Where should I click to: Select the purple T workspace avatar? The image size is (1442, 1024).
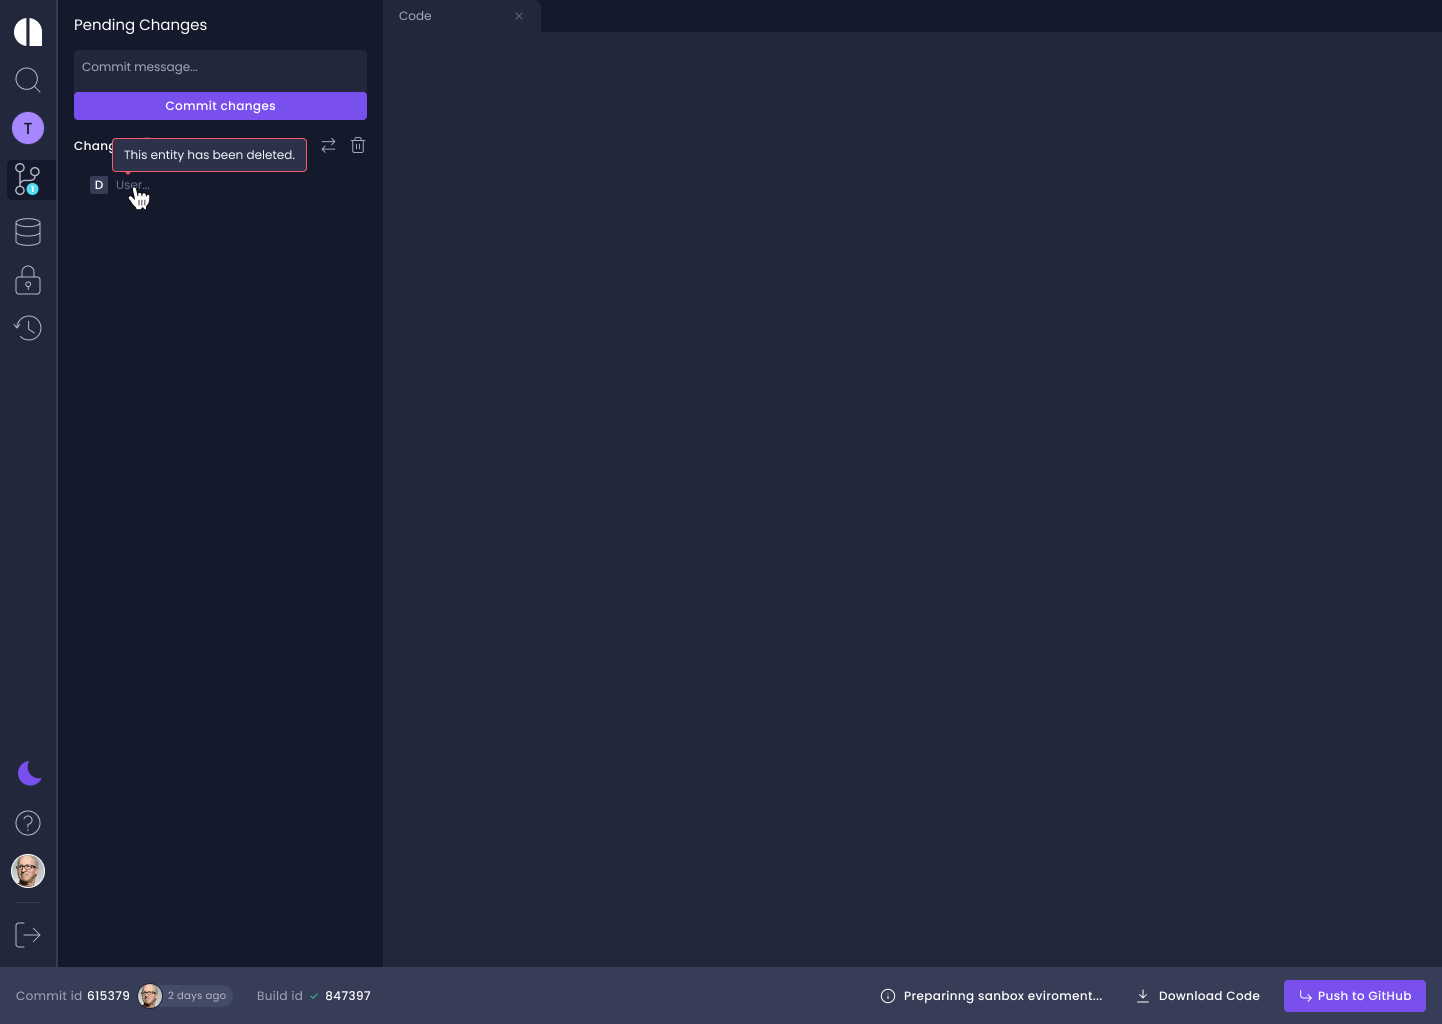point(28,128)
